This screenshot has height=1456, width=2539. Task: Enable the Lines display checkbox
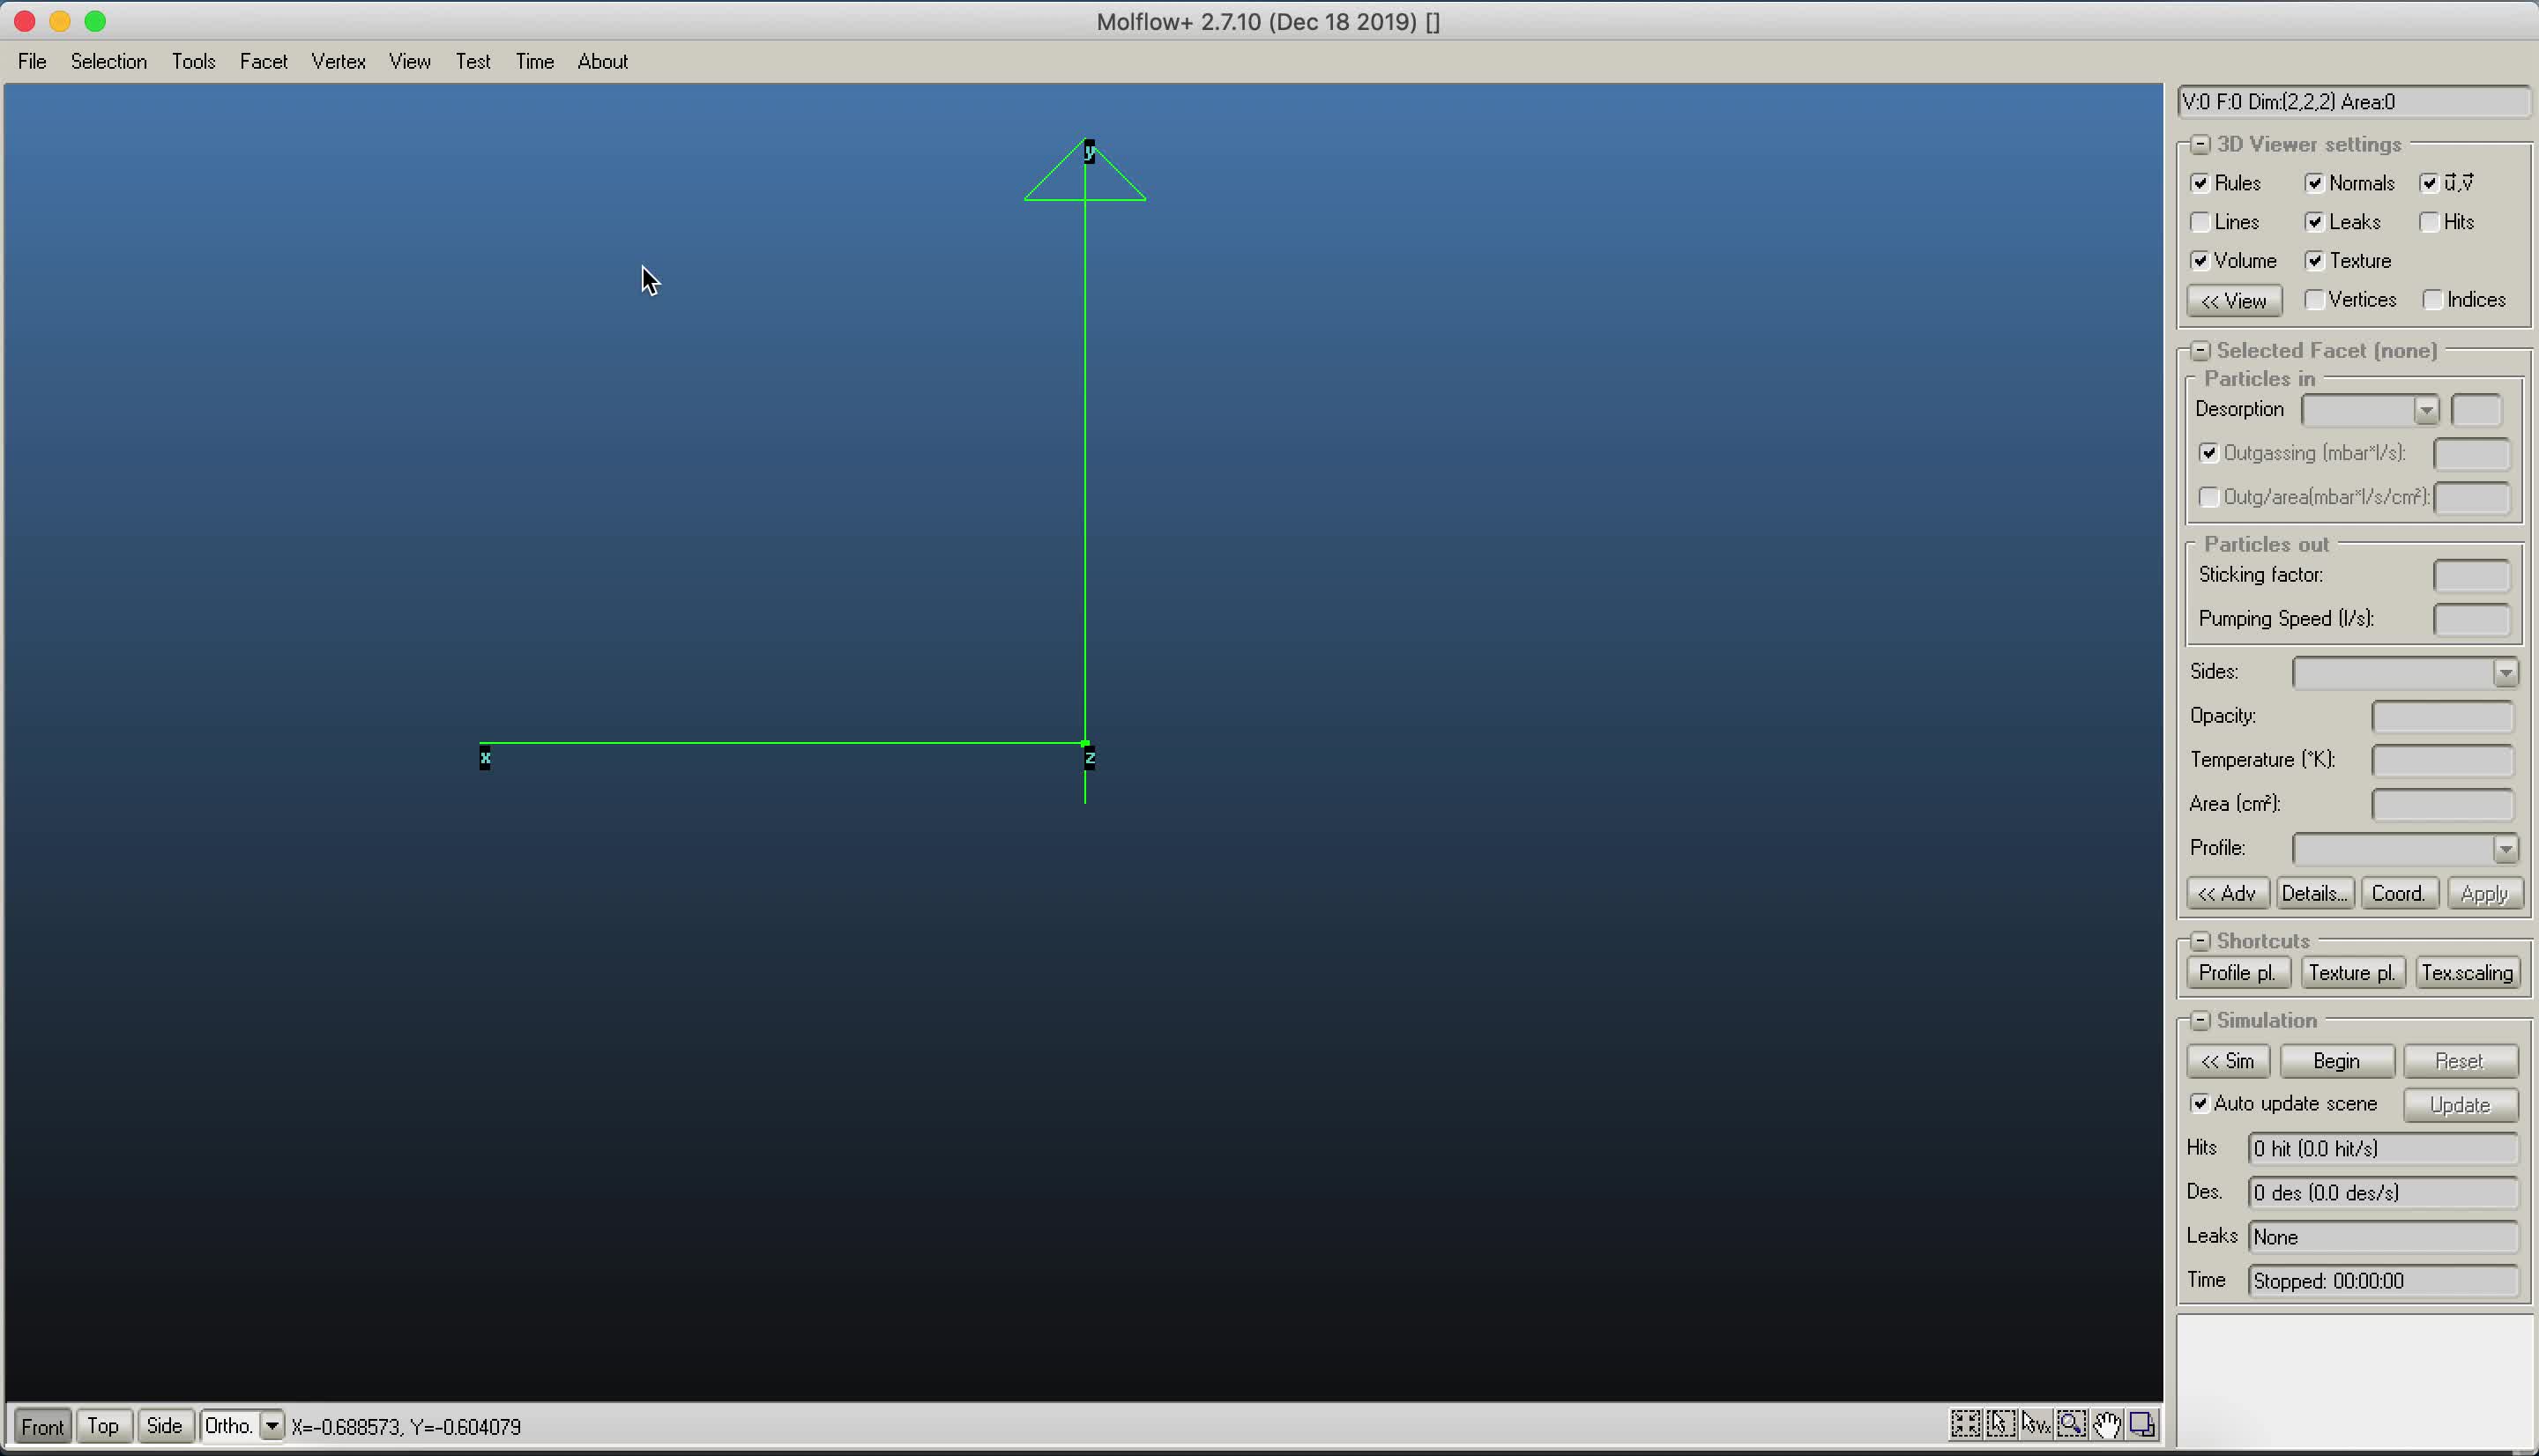coord(2202,221)
